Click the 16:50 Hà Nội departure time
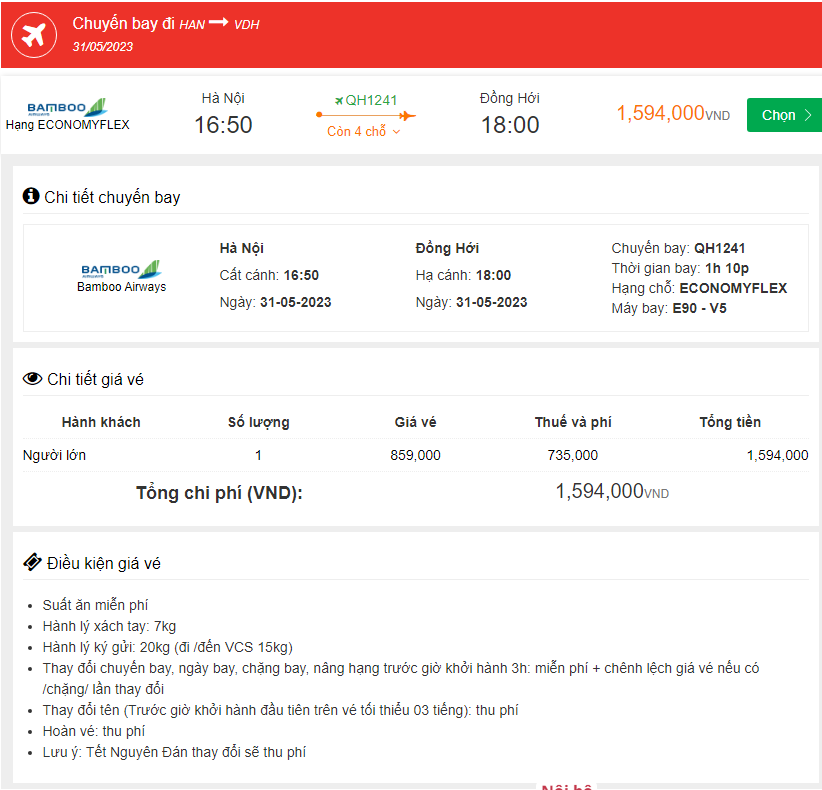This screenshot has width=822, height=790. click(x=223, y=125)
